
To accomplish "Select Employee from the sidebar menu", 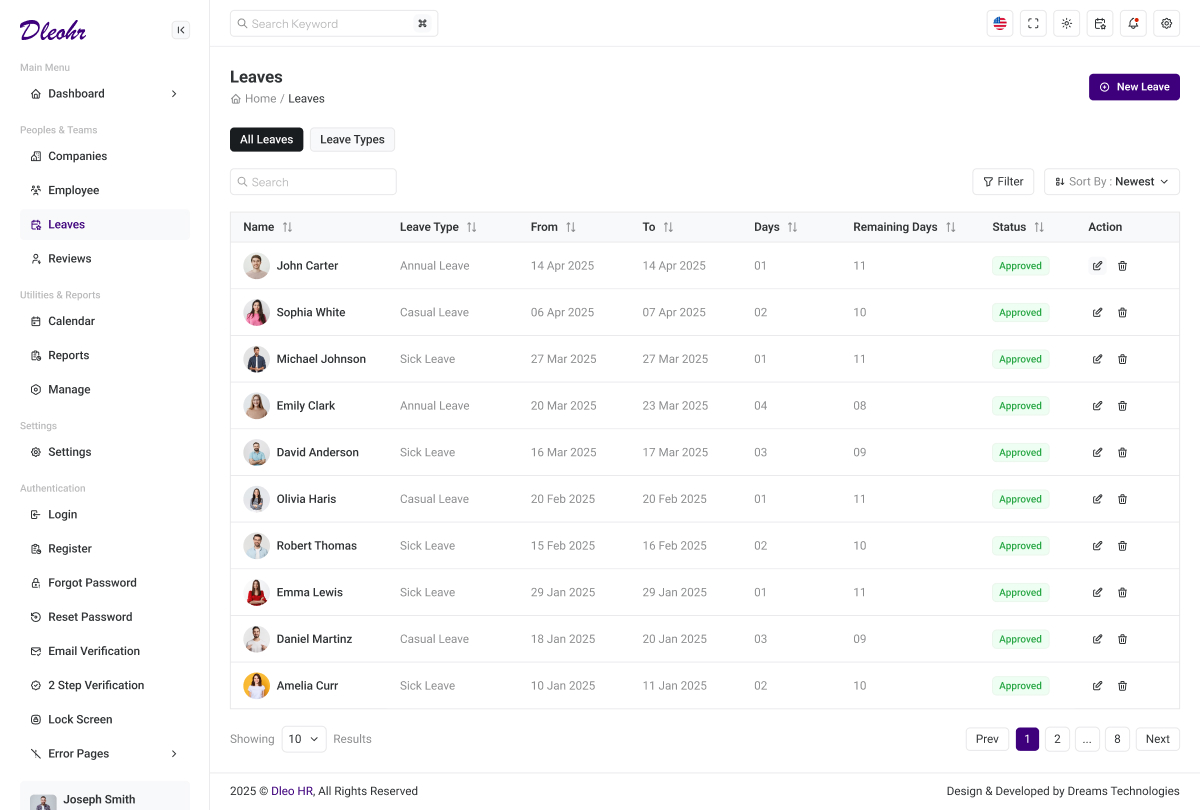I will click(x=73, y=190).
